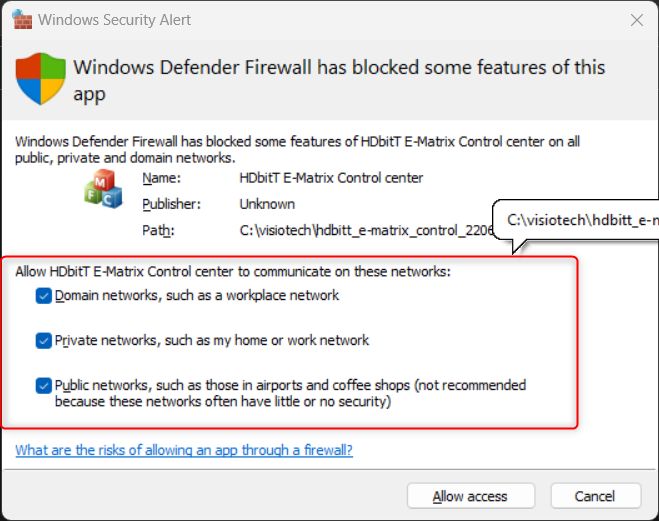Image resolution: width=659 pixels, height=521 pixels.
Task: Disable the Public networks checkbox
Action: [x=43, y=385]
